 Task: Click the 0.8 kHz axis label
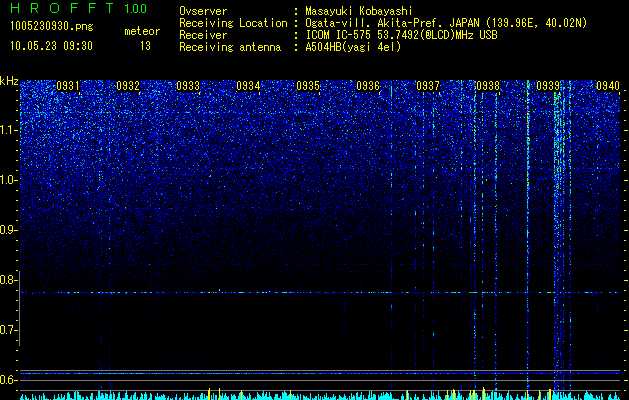[9, 280]
